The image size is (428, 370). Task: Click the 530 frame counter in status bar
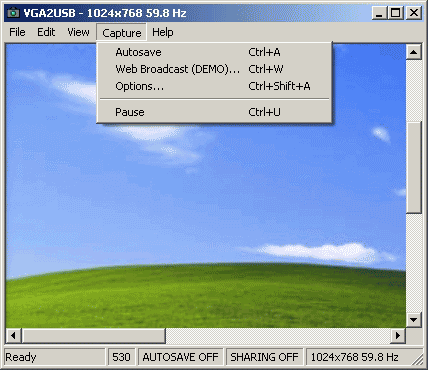121,357
